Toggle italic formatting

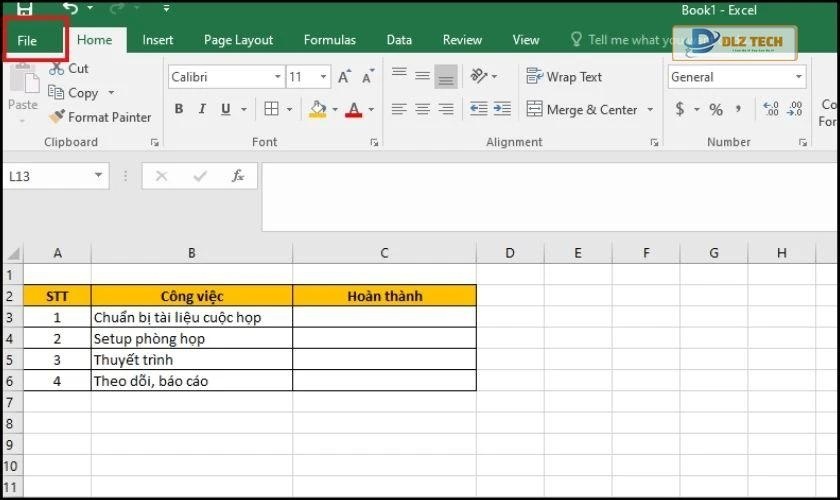point(203,109)
